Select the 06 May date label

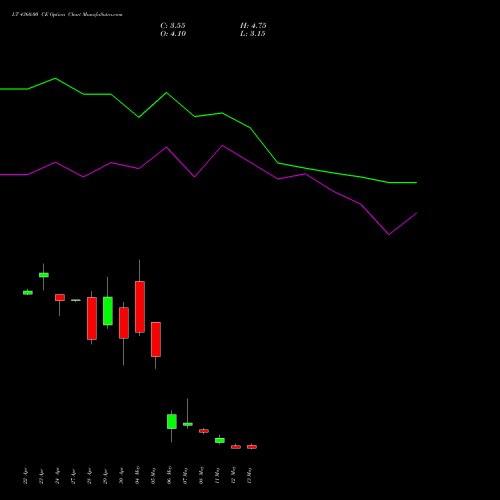coord(170,475)
